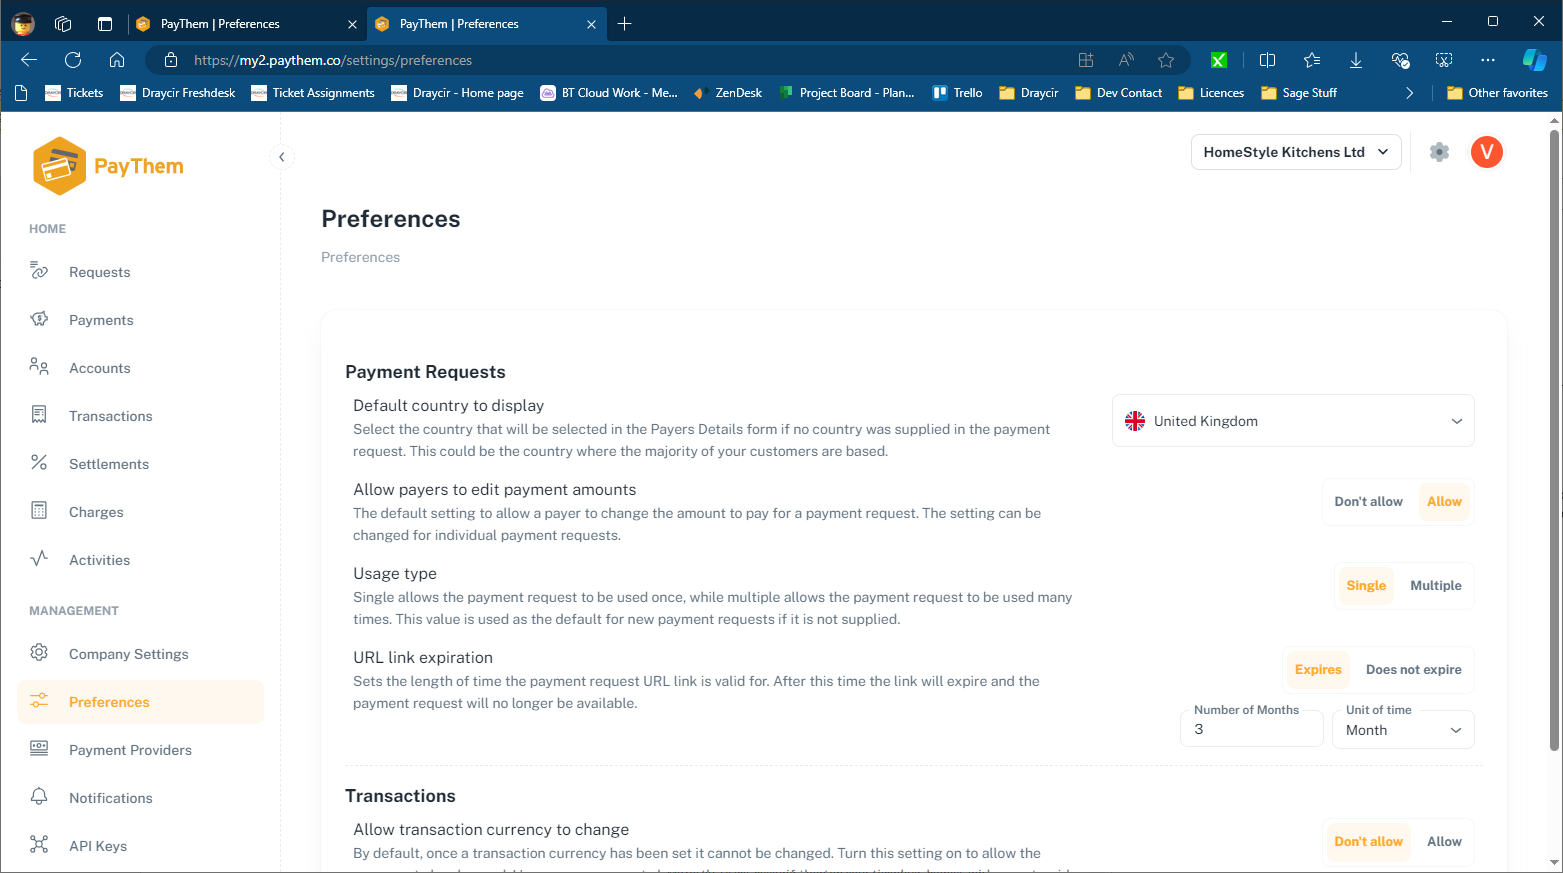Refresh the page in the browser
The image size is (1563, 873).
click(73, 60)
